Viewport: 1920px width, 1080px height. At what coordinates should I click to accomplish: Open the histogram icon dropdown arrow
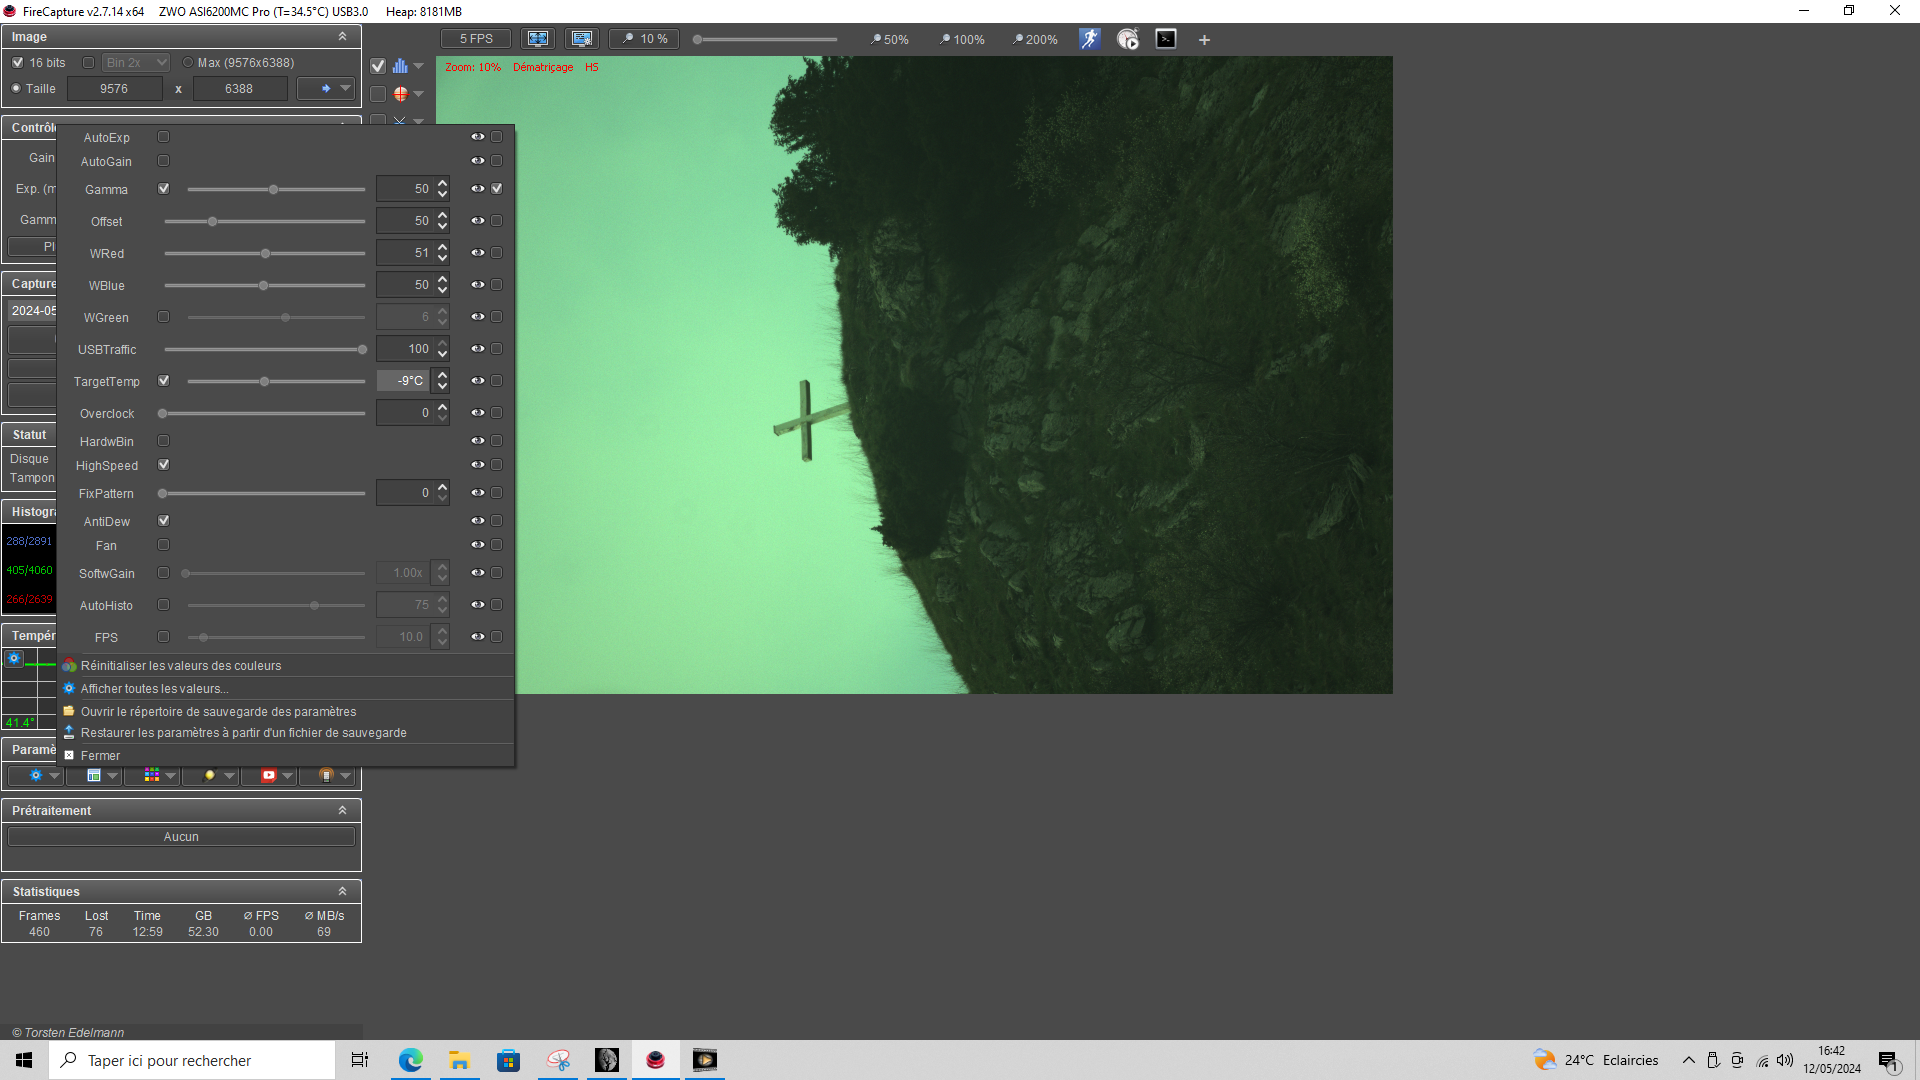[x=419, y=66]
